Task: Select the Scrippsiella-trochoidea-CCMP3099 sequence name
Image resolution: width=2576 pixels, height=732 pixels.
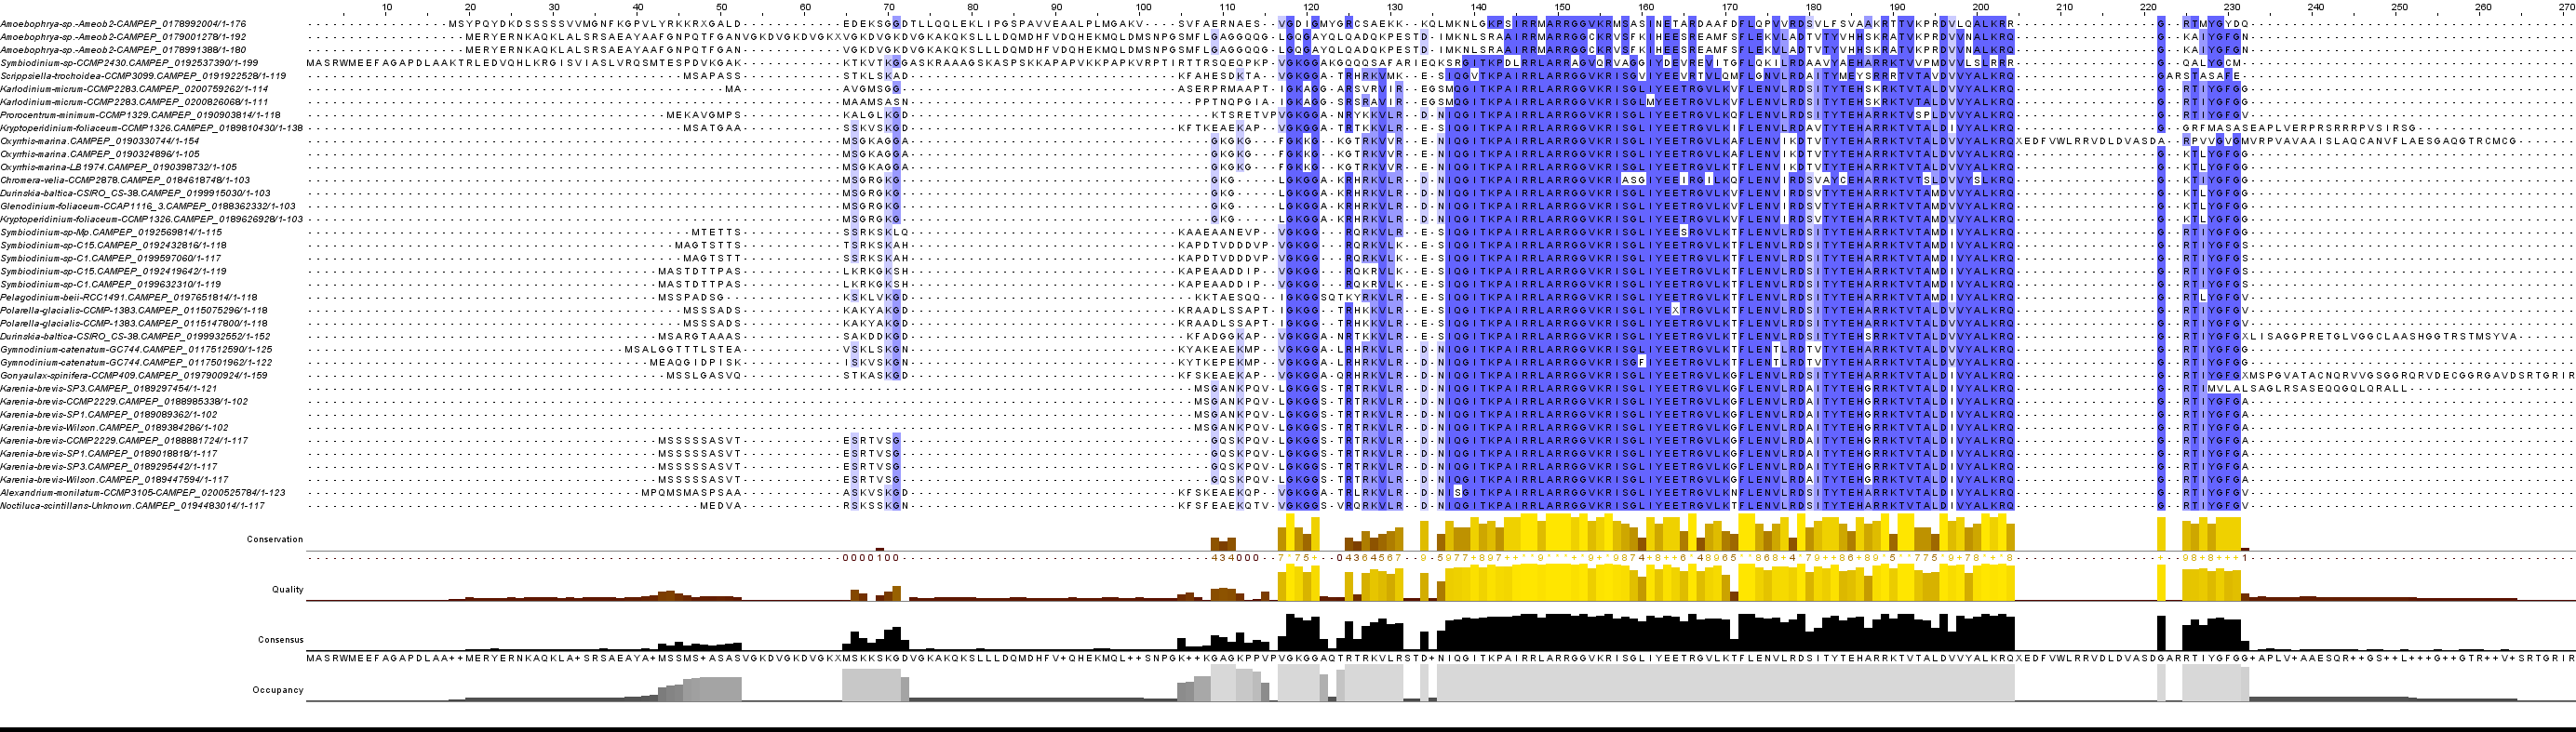Action: (143, 76)
